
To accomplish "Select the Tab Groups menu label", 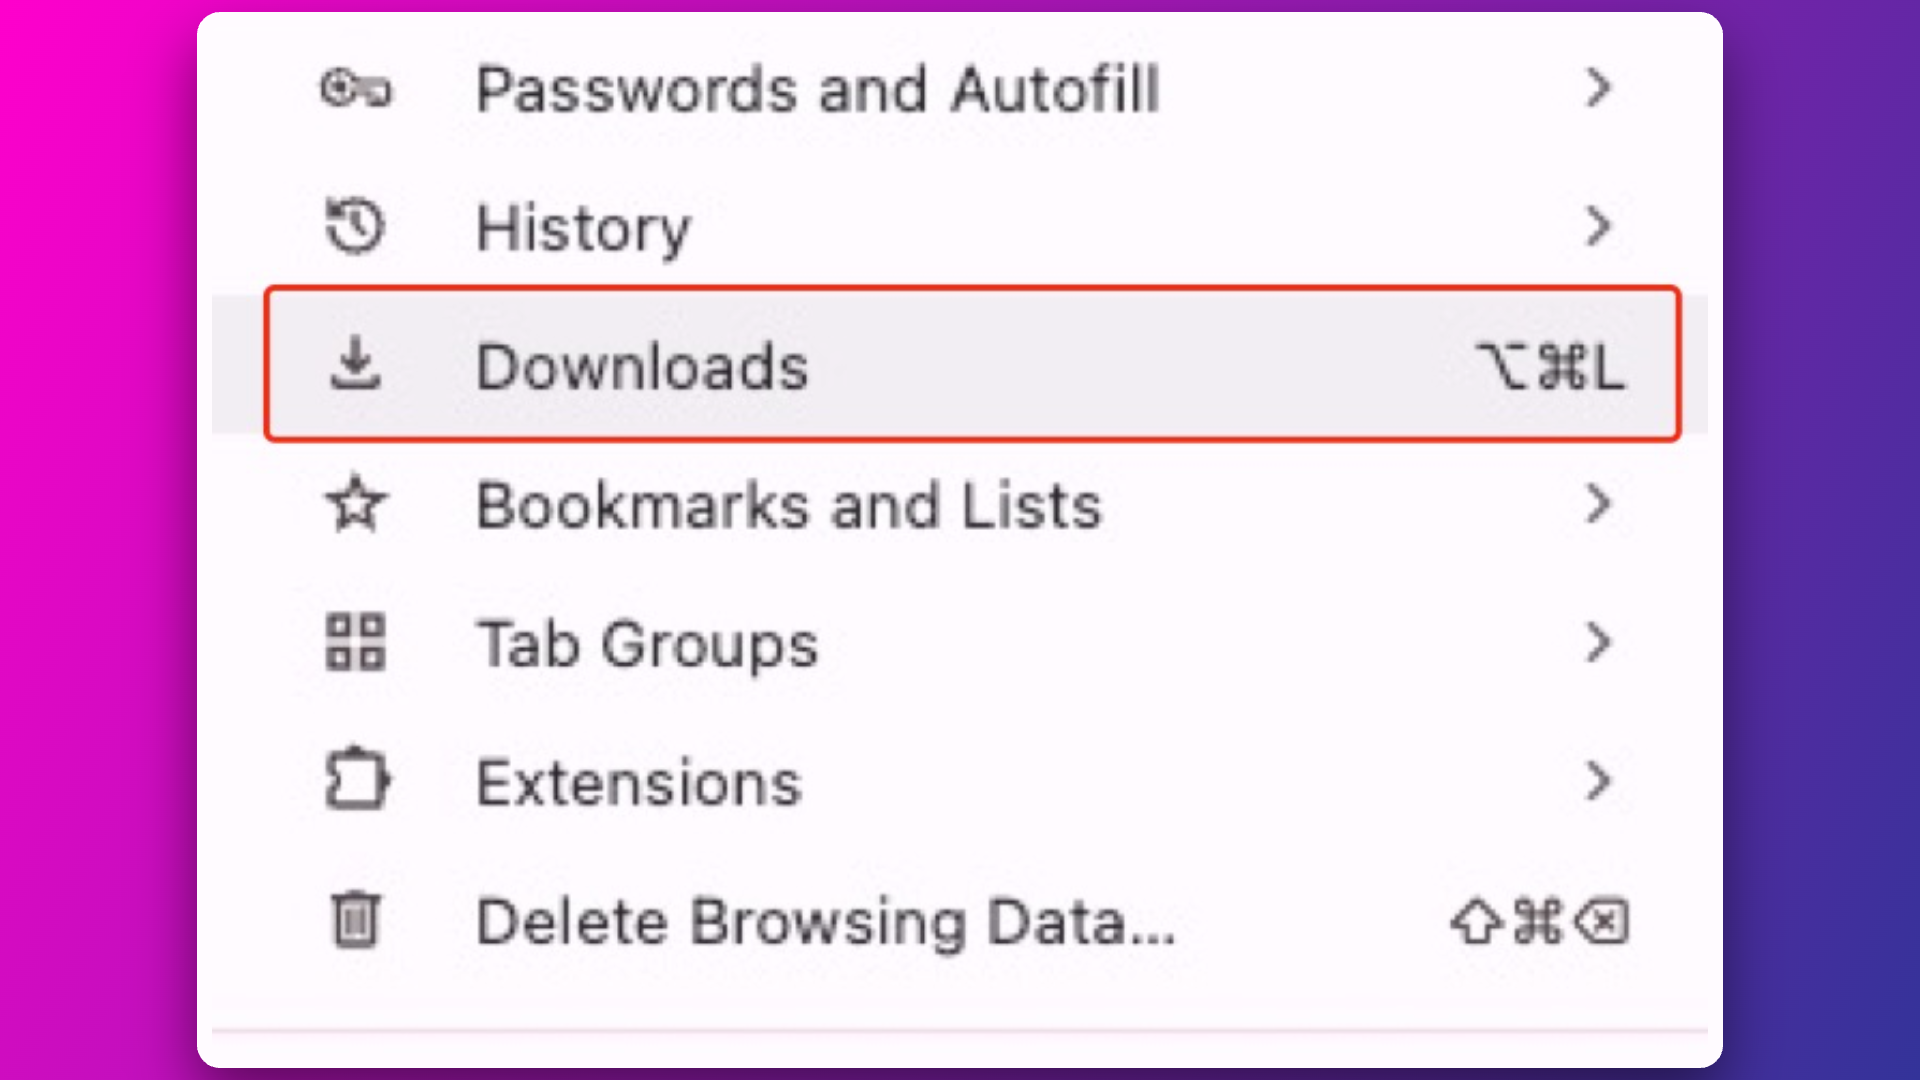I will [x=648, y=643].
